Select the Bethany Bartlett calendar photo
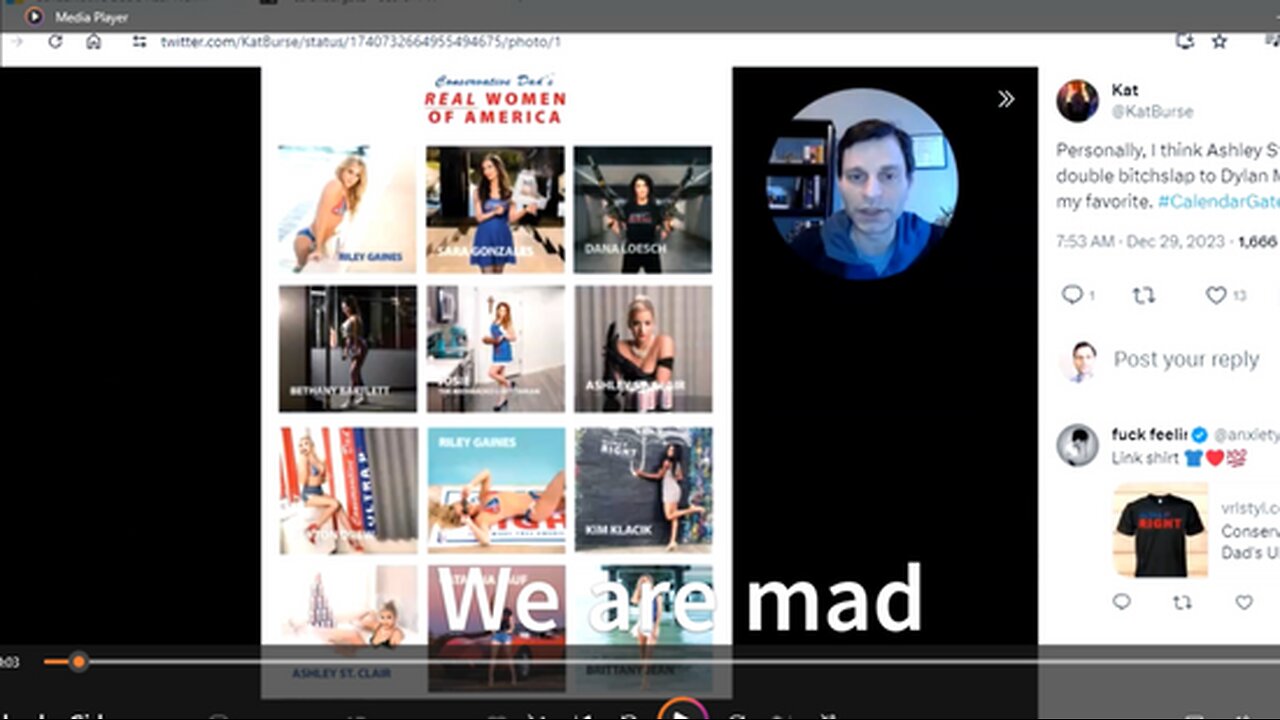Screen dimensions: 1280x720 348,349
